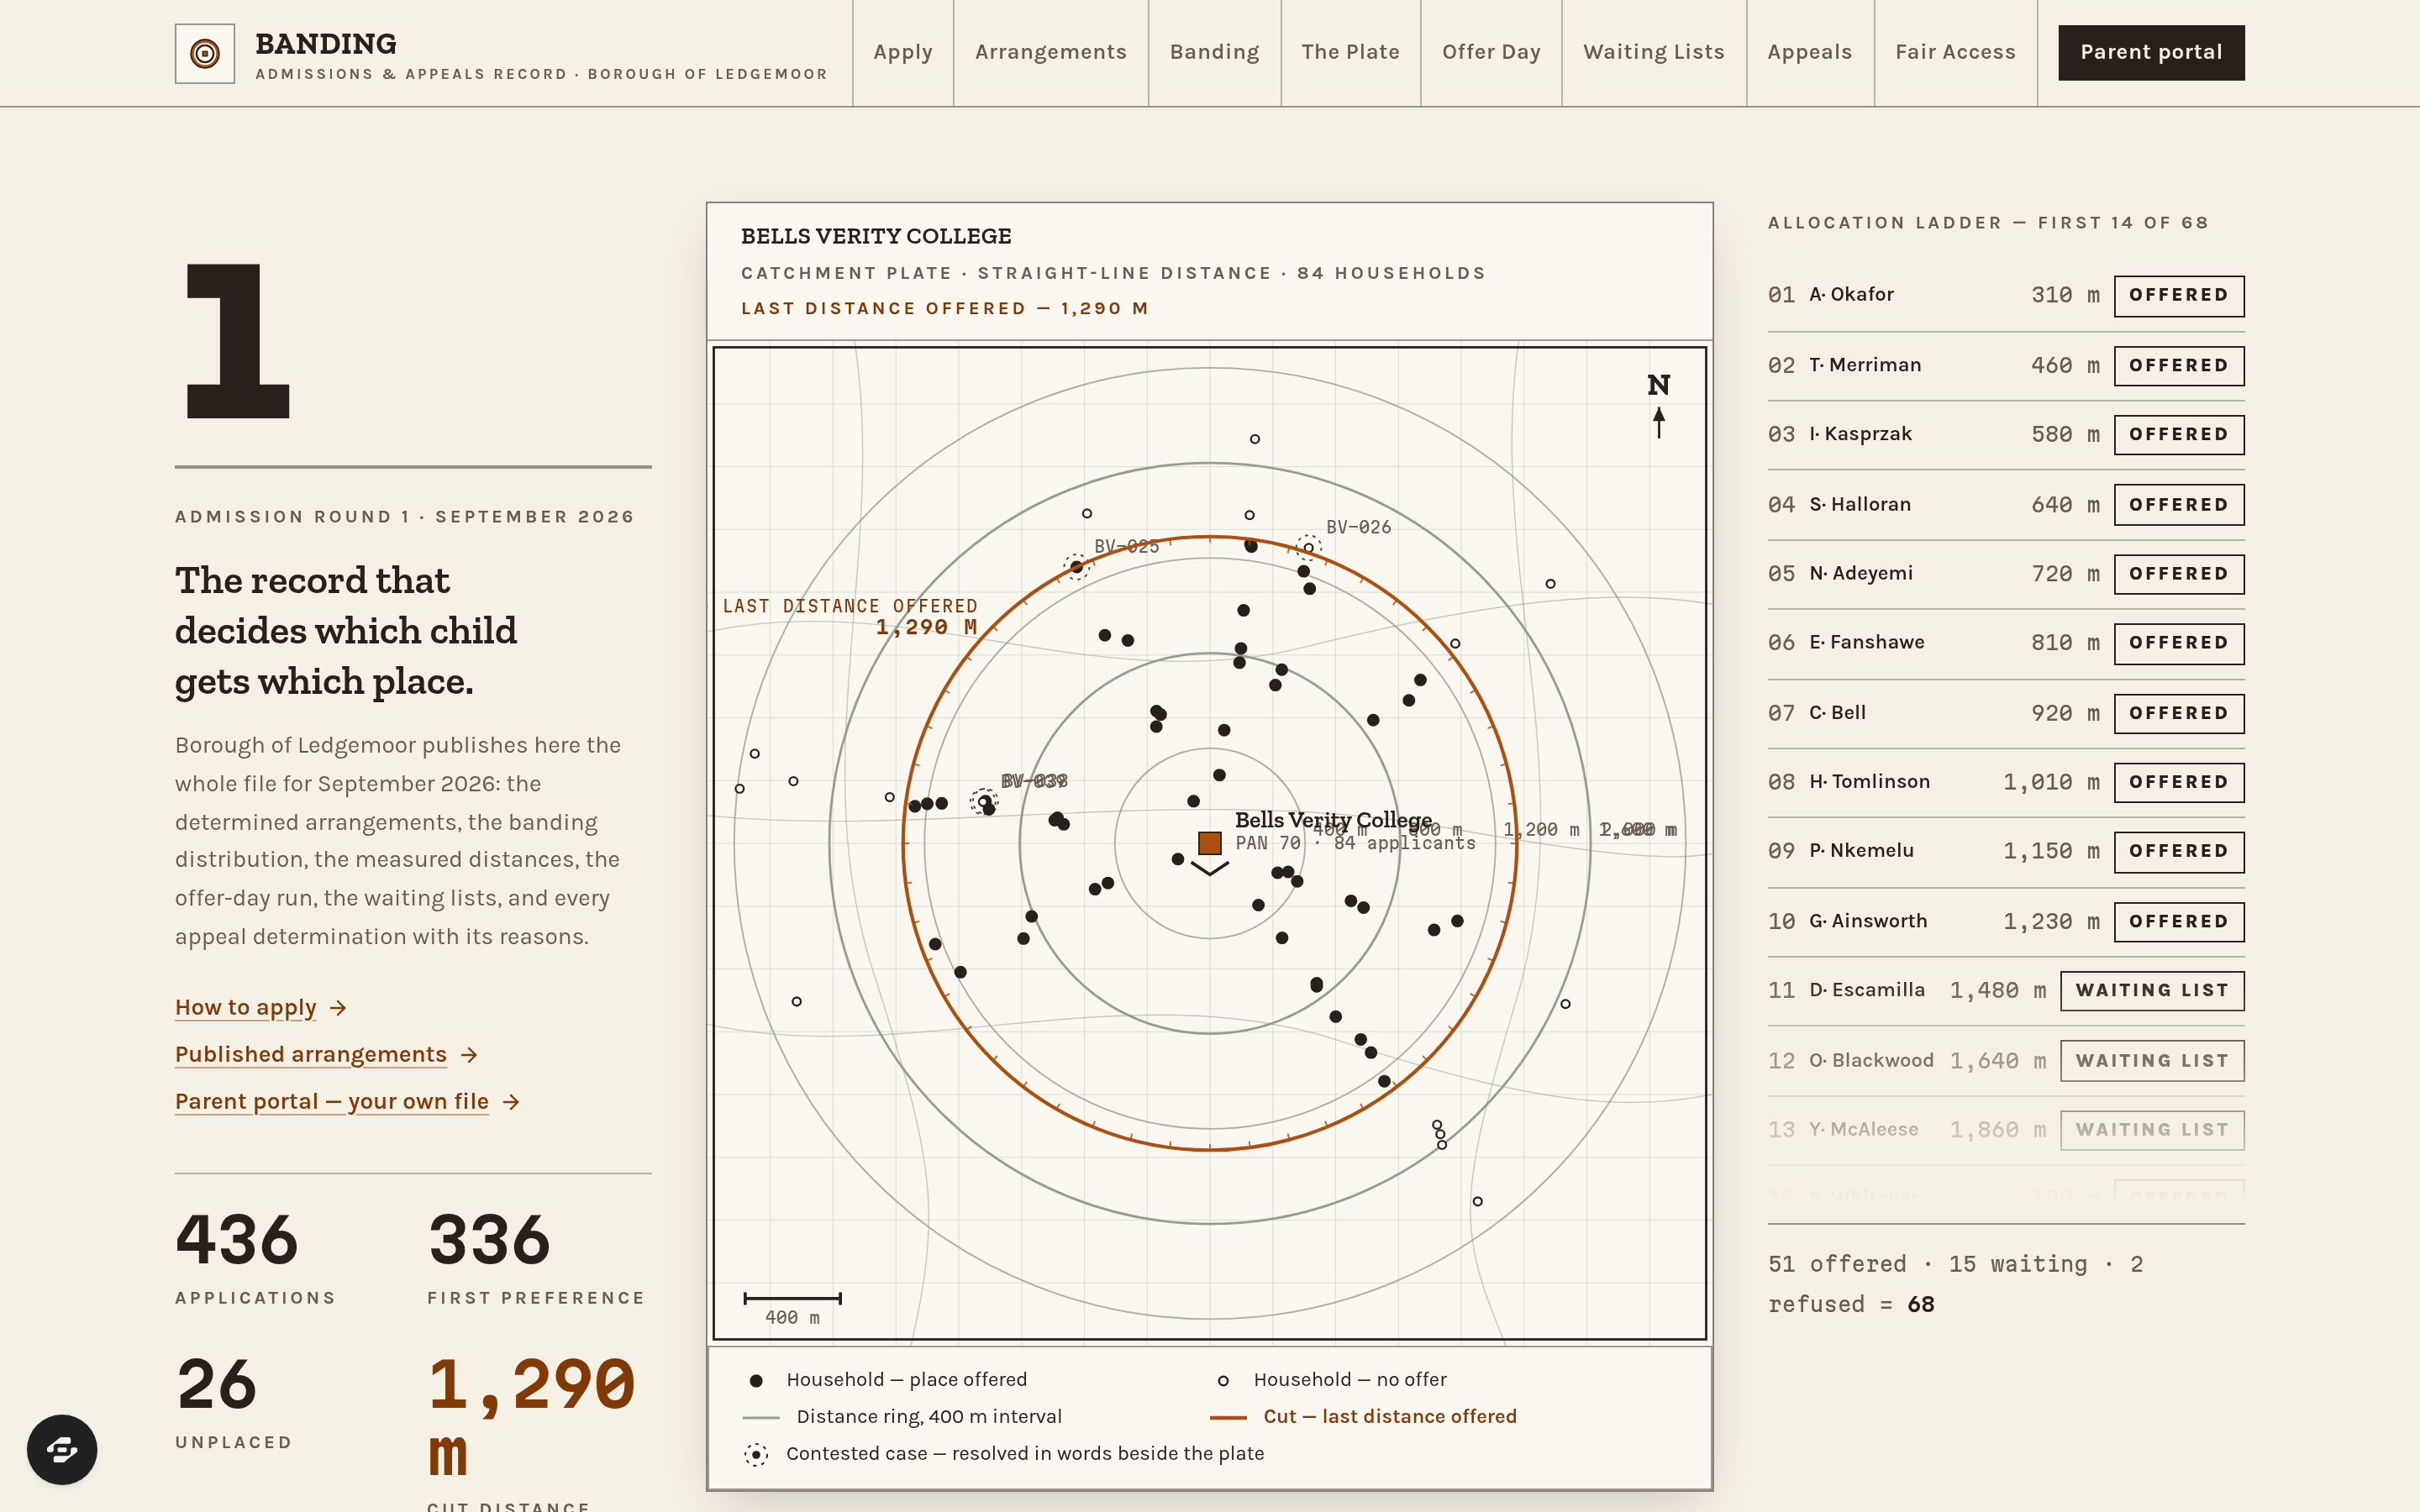Click the 720 m distance for N. Adeyemi
2420x1512 pixels.
[x=2065, y=574]
